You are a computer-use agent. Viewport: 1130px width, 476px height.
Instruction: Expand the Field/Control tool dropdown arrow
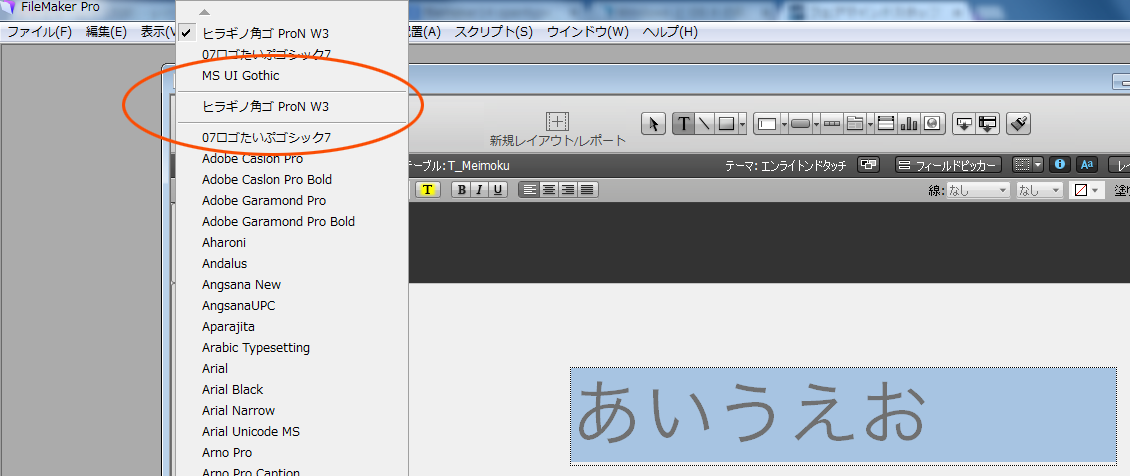click(x=784, y=124)
